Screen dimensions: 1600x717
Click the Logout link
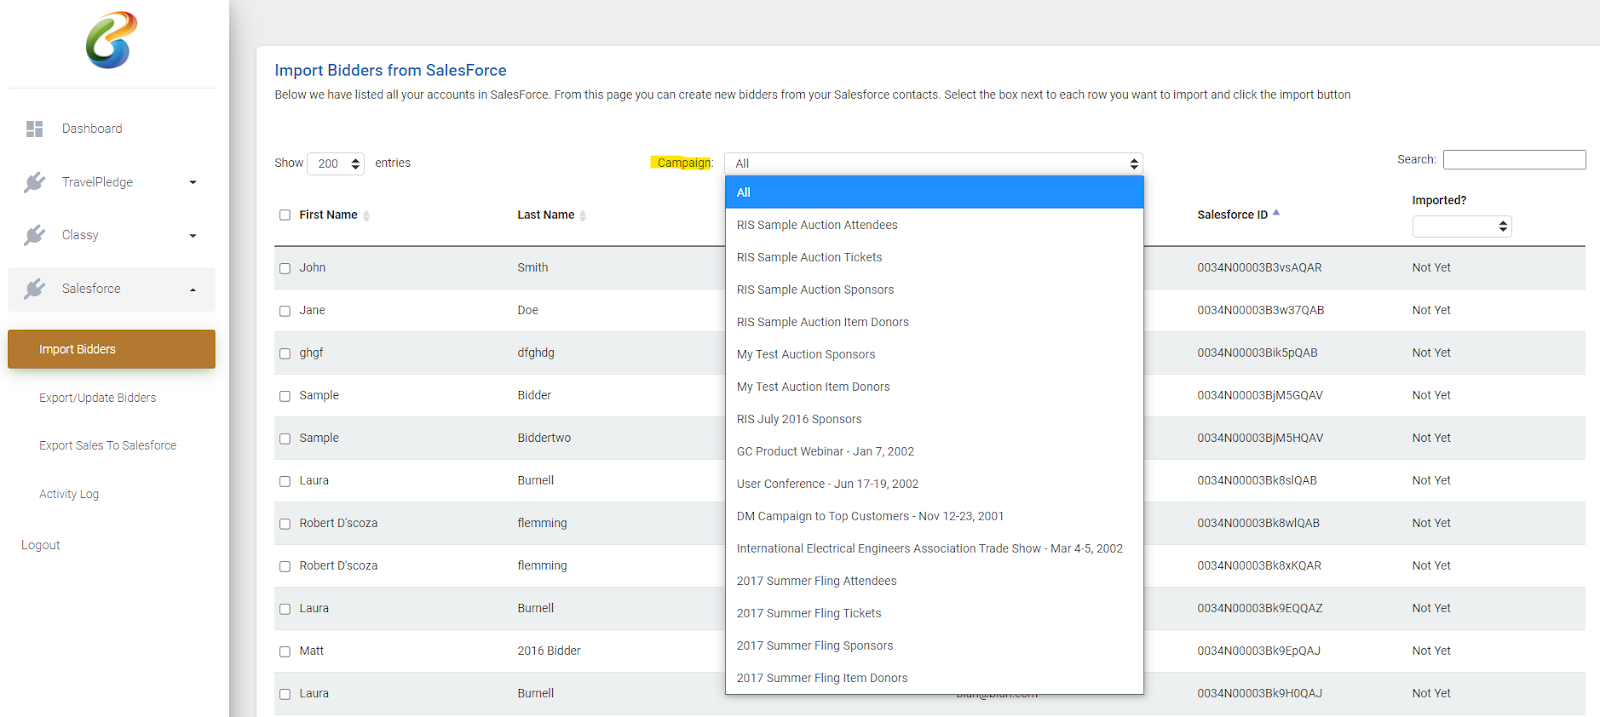[x=41, y=545]
